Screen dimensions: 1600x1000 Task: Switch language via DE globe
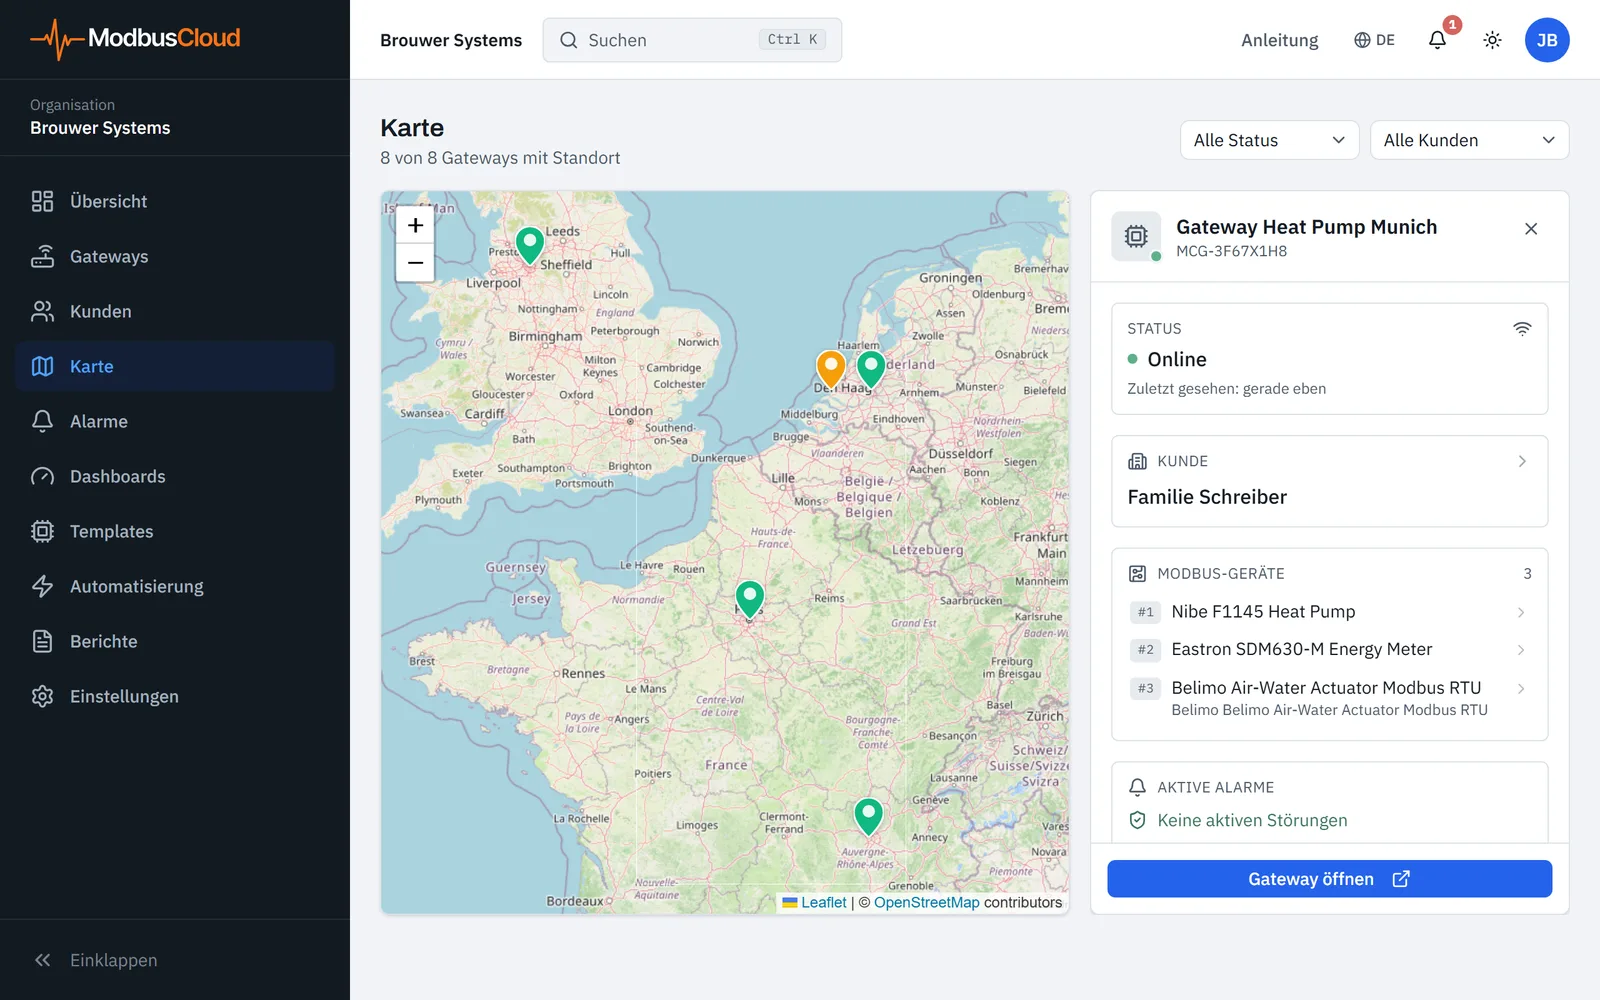tap(1374, 40)
